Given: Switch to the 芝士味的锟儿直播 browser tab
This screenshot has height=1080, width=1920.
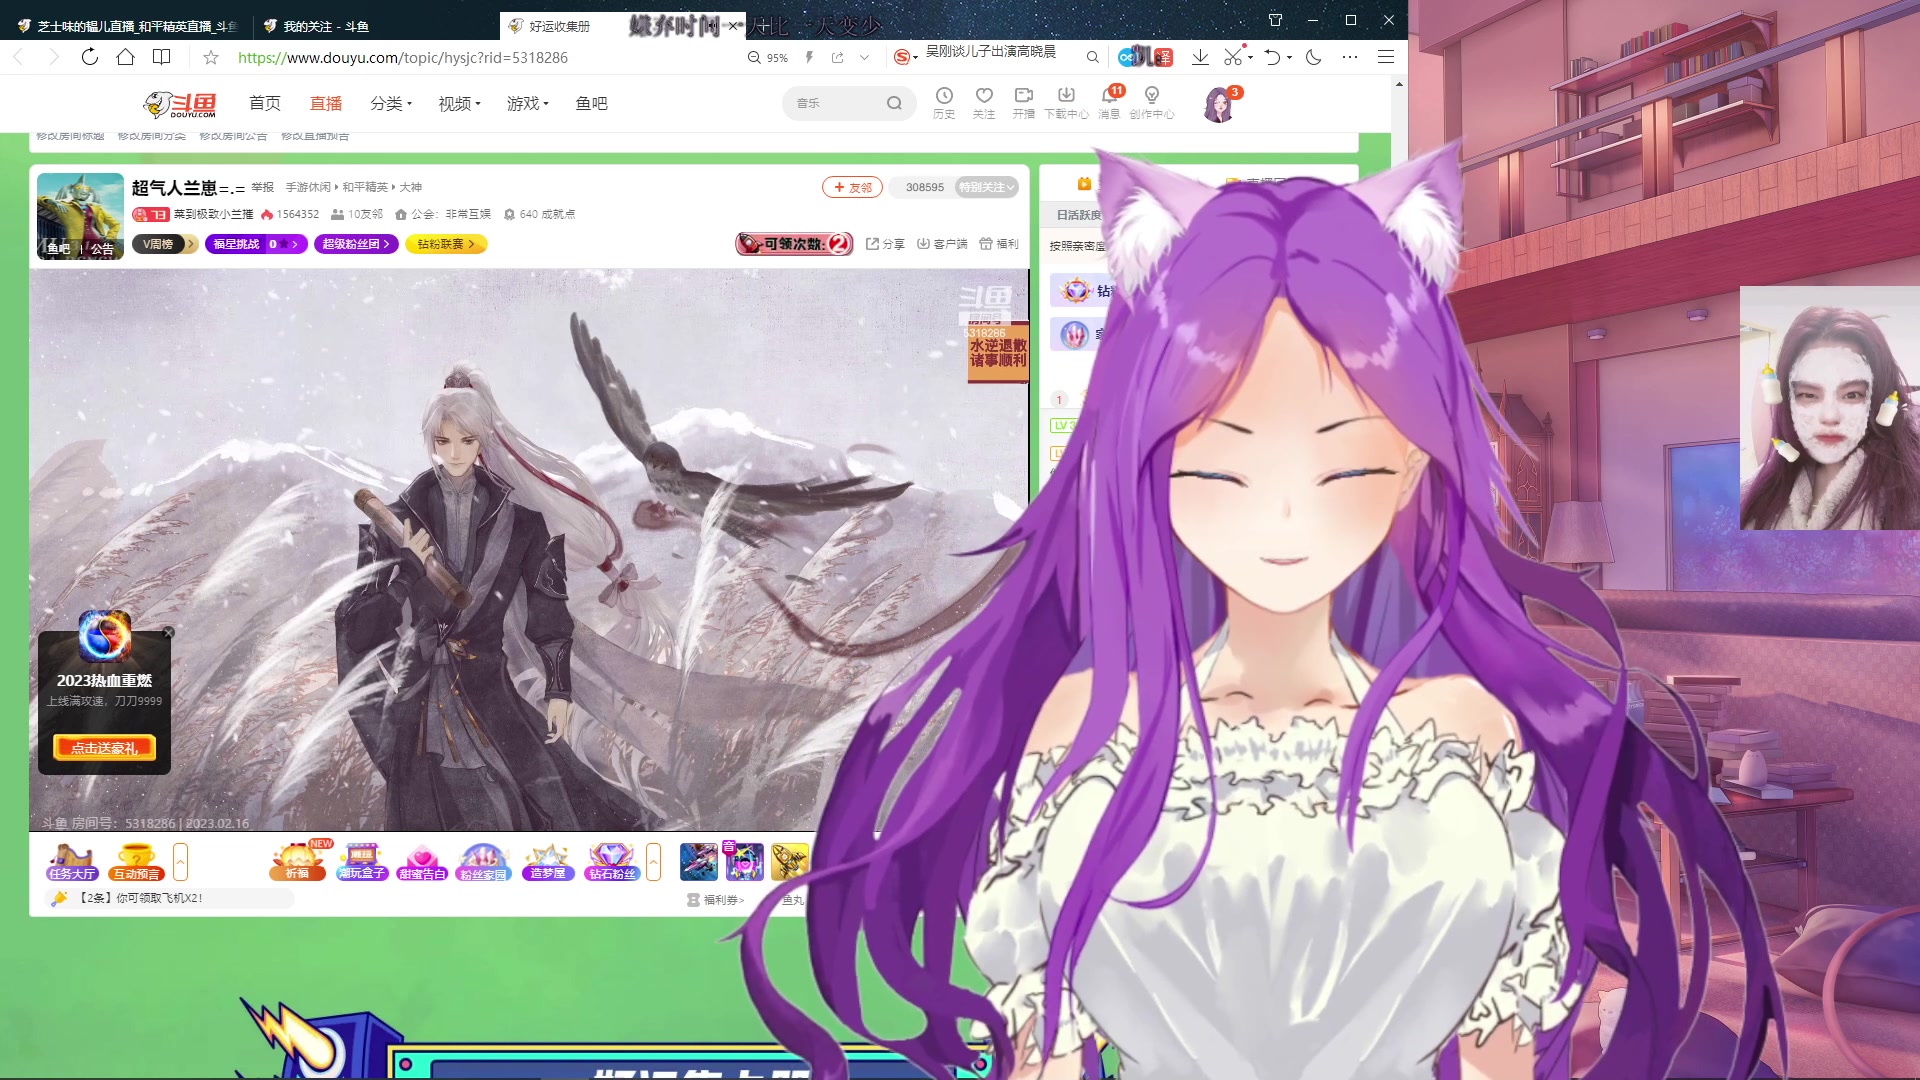Looking at the screenshot, I should coord(125,26).
